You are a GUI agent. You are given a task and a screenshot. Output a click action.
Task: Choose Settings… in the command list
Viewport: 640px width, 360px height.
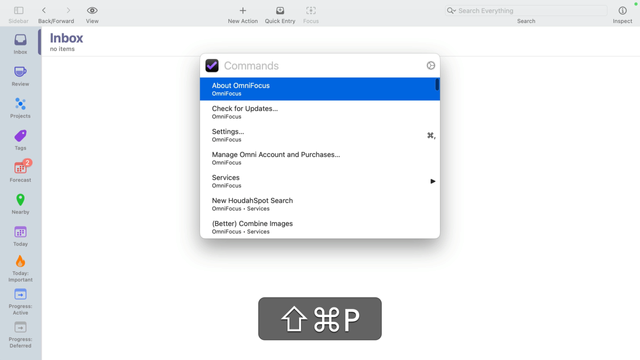coord(320,135)
